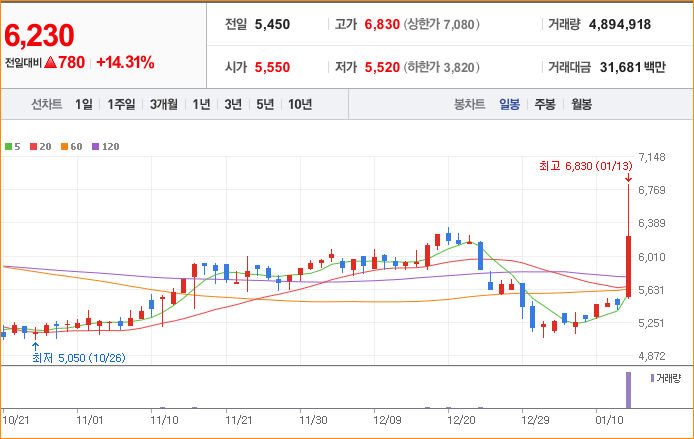Show the 5년 line chart
Viewport: 694px width, 439px height.
click(265, 104)
